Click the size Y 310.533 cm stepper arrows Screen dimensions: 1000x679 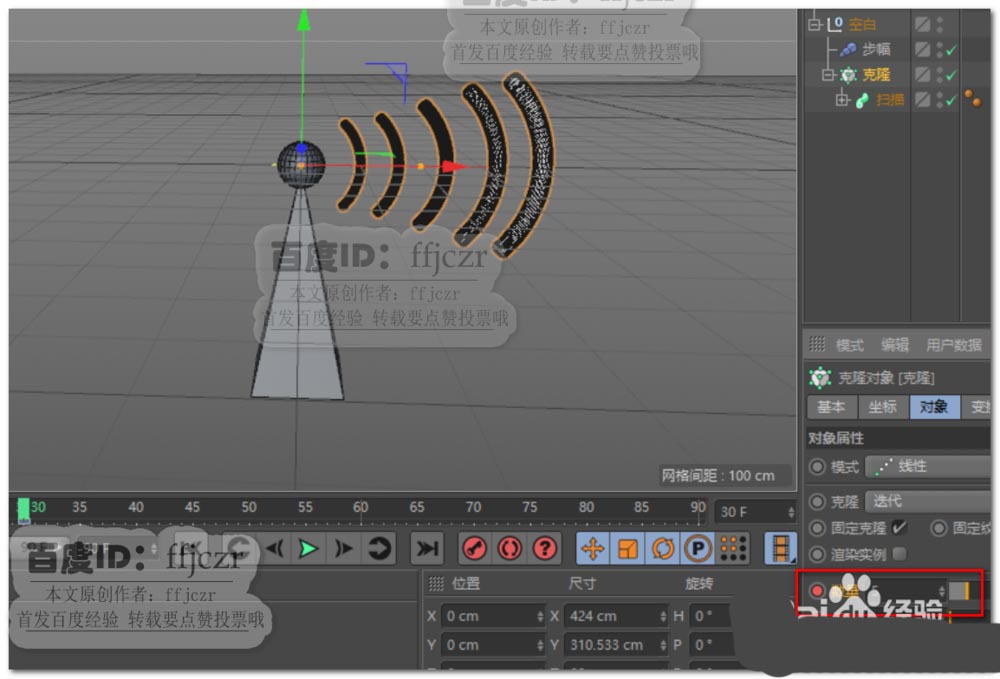coord(663,645)
